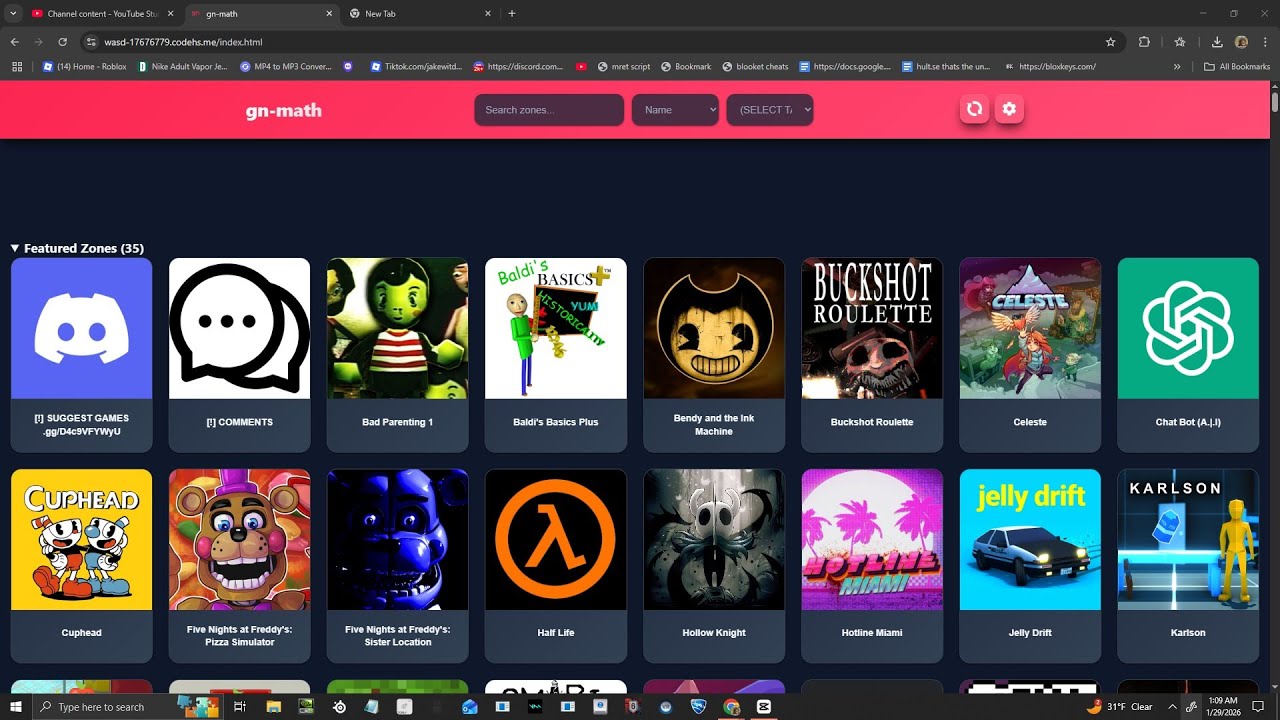Bookmark this page with the star icon
Image resolution: width=1280 pixels, height=720 pixels.
1110,42
